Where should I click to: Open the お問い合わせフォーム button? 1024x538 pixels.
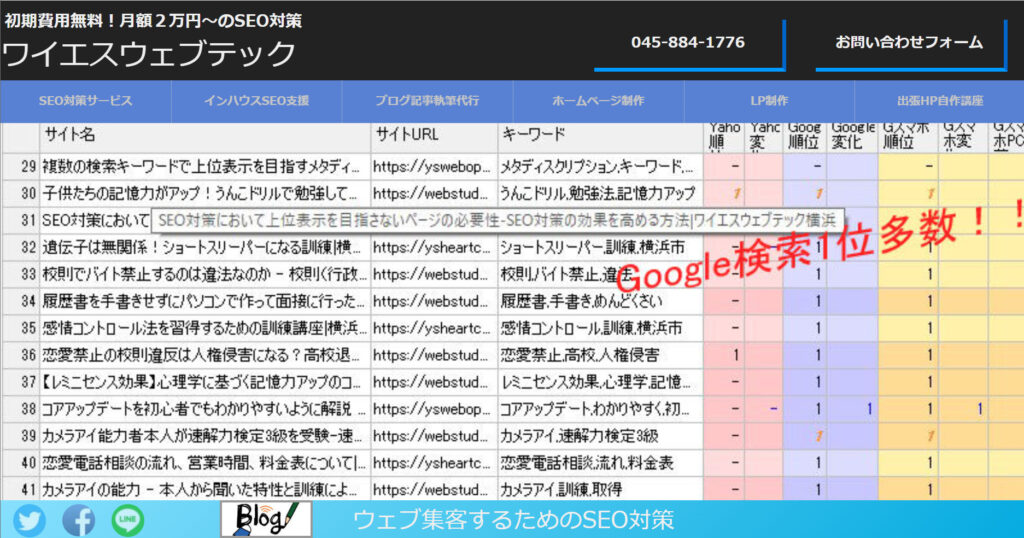point(910,43)
